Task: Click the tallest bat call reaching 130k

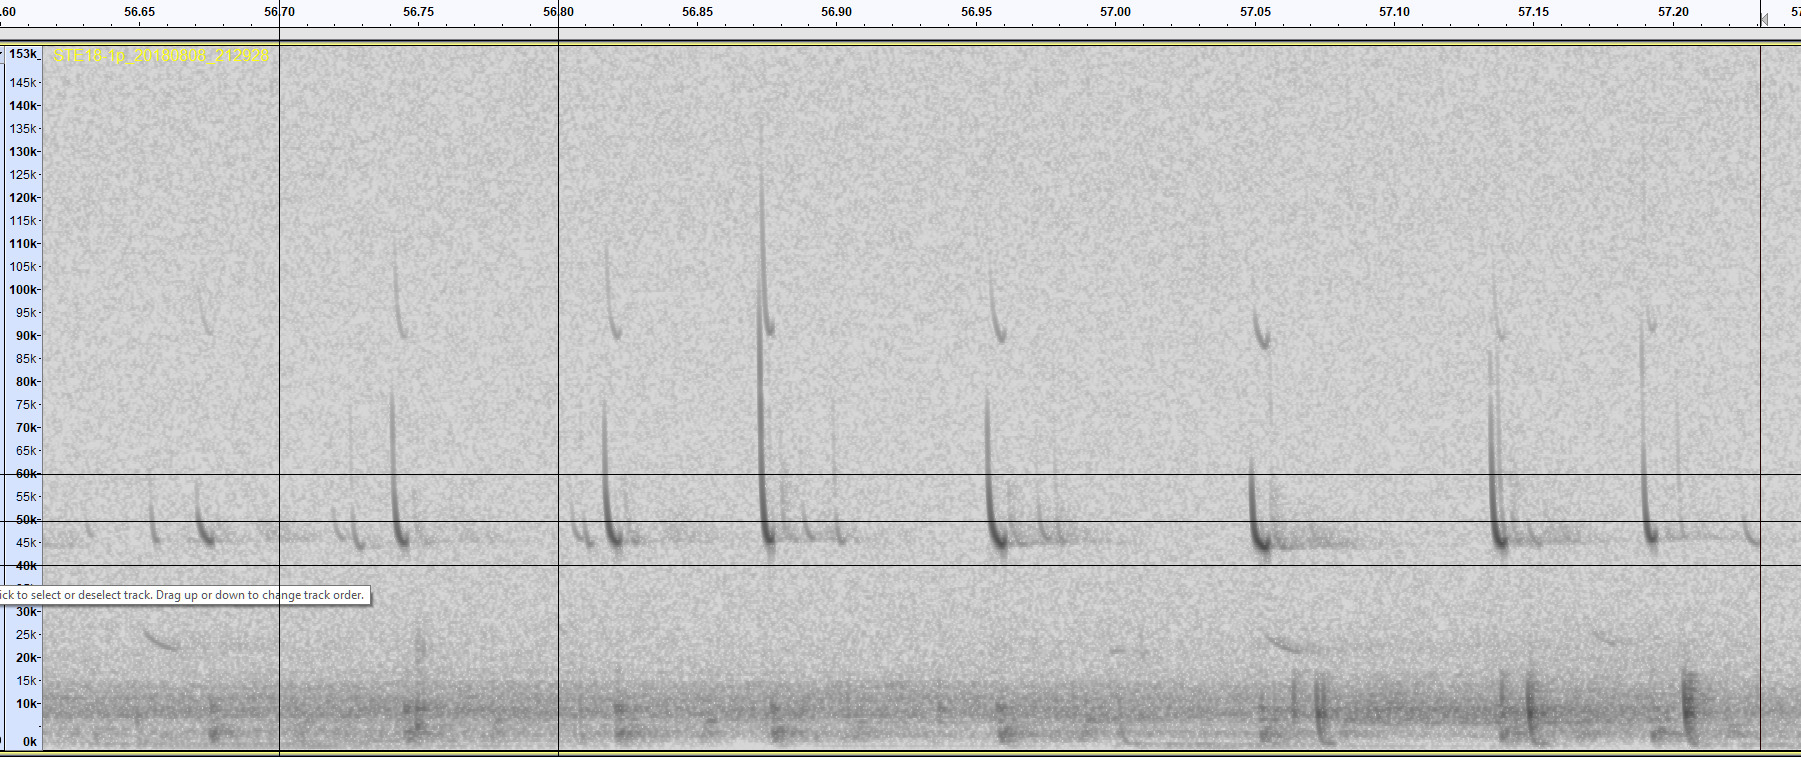Action: tap(765, 340)
